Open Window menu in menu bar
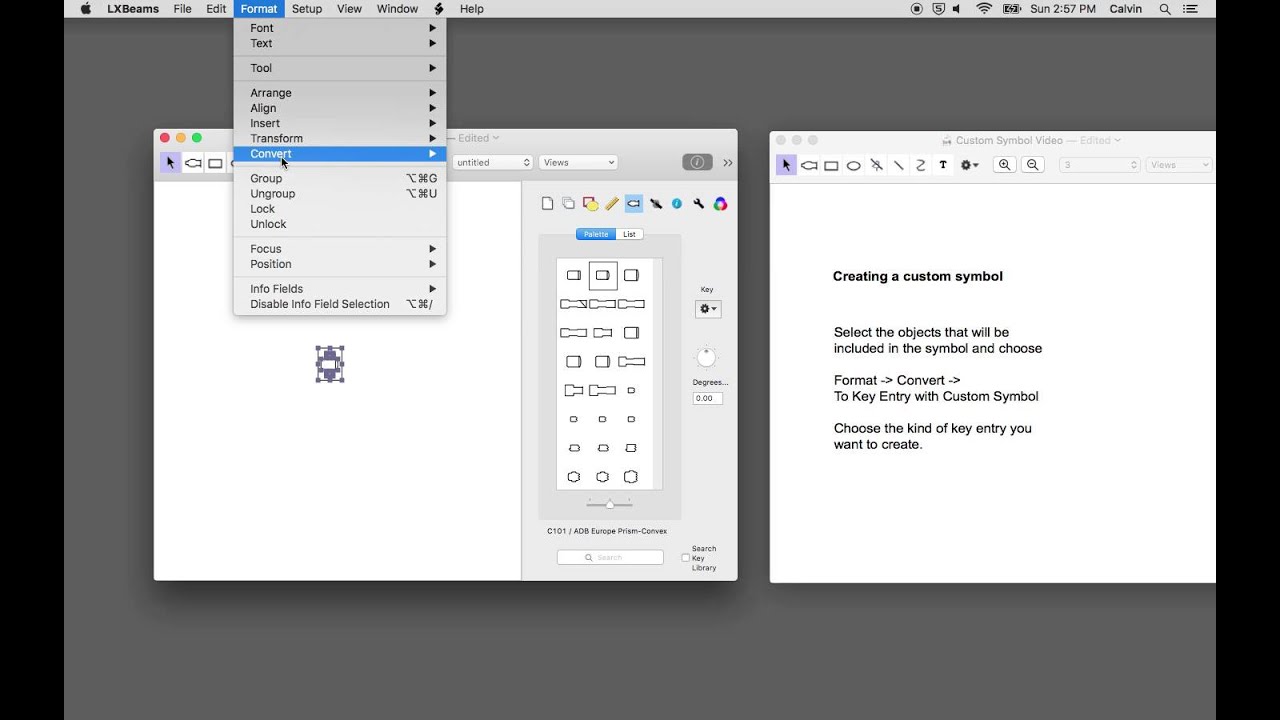The height and width of the screenshot is (720, 1280). [397, 9]
